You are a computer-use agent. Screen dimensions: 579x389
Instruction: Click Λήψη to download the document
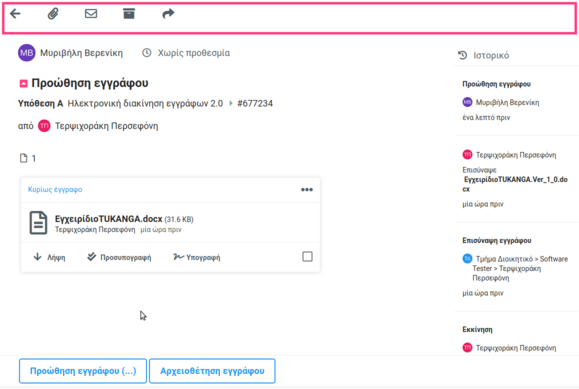pos(49,257)
